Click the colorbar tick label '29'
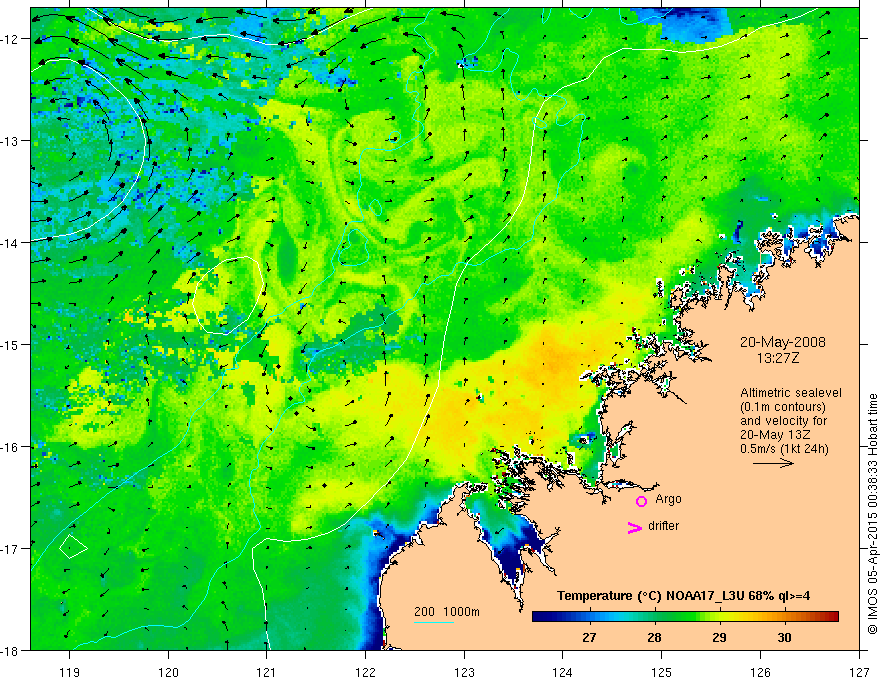 tap(719, 637)
